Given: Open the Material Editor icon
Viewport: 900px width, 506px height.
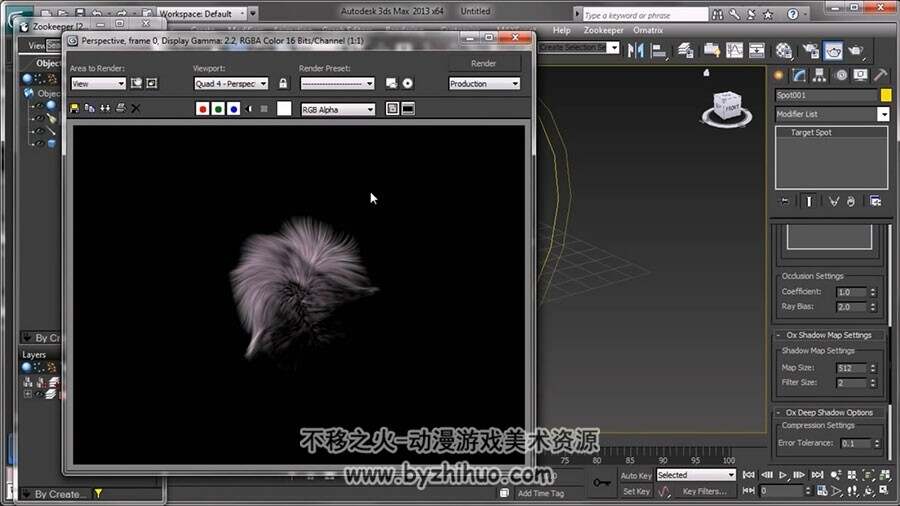Looking at the screenshot, I should tap(783, 51).
